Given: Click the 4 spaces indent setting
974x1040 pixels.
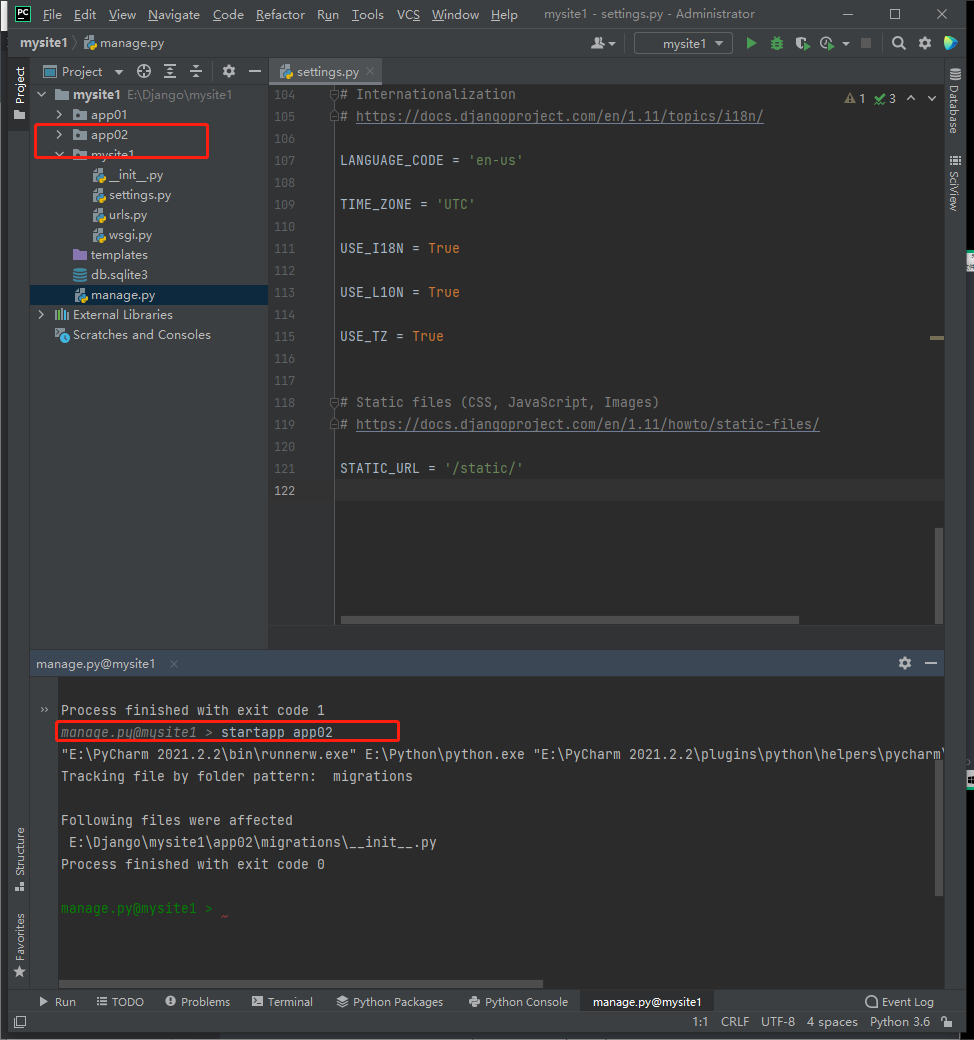Looking at the screenshot, I should point(832,1022).
